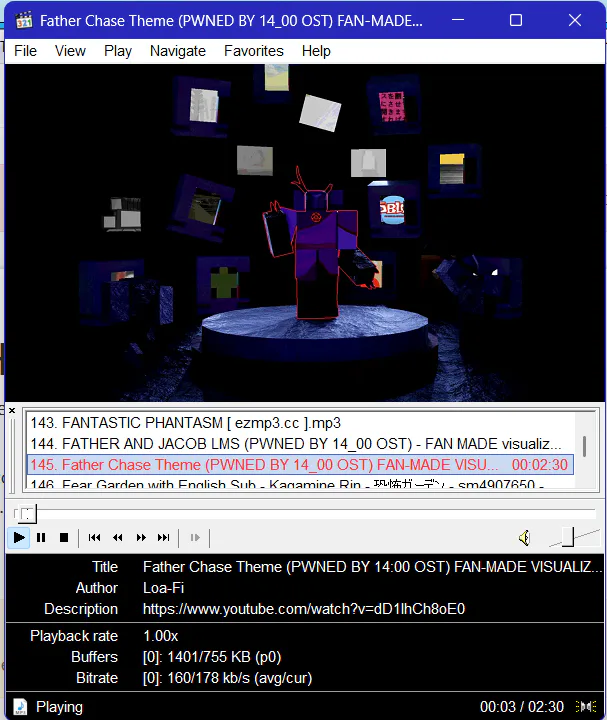
Task: Select playlist item 143 FANTASTIC PHANTASM
Action: click(300, 422)
